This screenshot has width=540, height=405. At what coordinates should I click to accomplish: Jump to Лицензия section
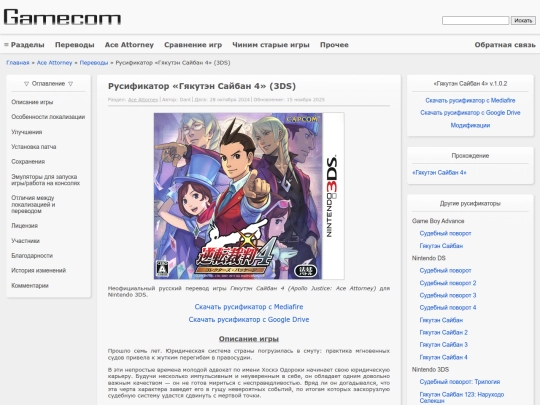tap(24, 226)
